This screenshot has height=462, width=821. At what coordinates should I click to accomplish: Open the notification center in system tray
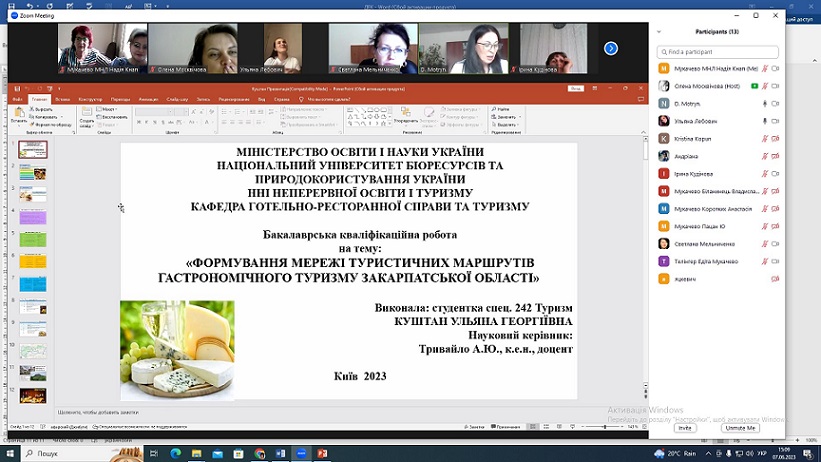[808, 453]
